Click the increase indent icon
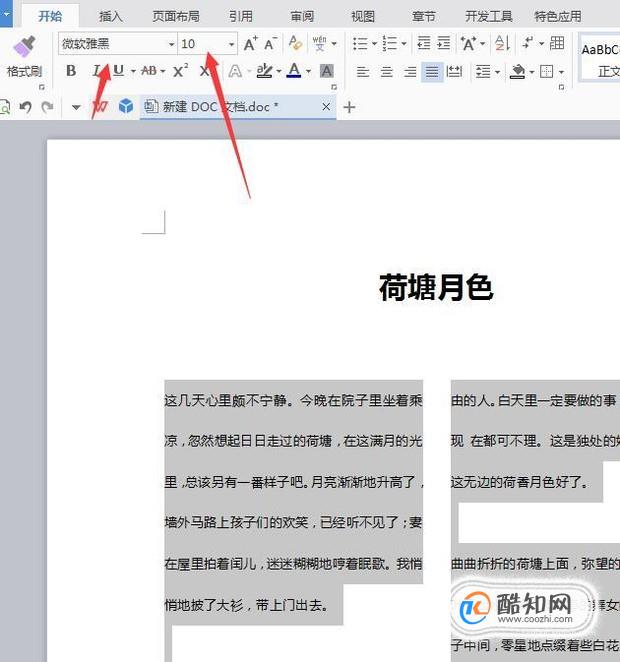The width and height of the screenshot is (620, 662). (x=444, y=43)
